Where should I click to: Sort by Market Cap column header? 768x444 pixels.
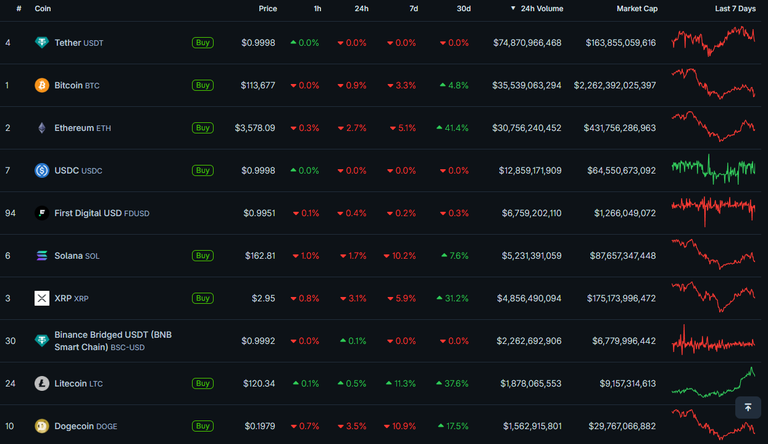point(637,8)
